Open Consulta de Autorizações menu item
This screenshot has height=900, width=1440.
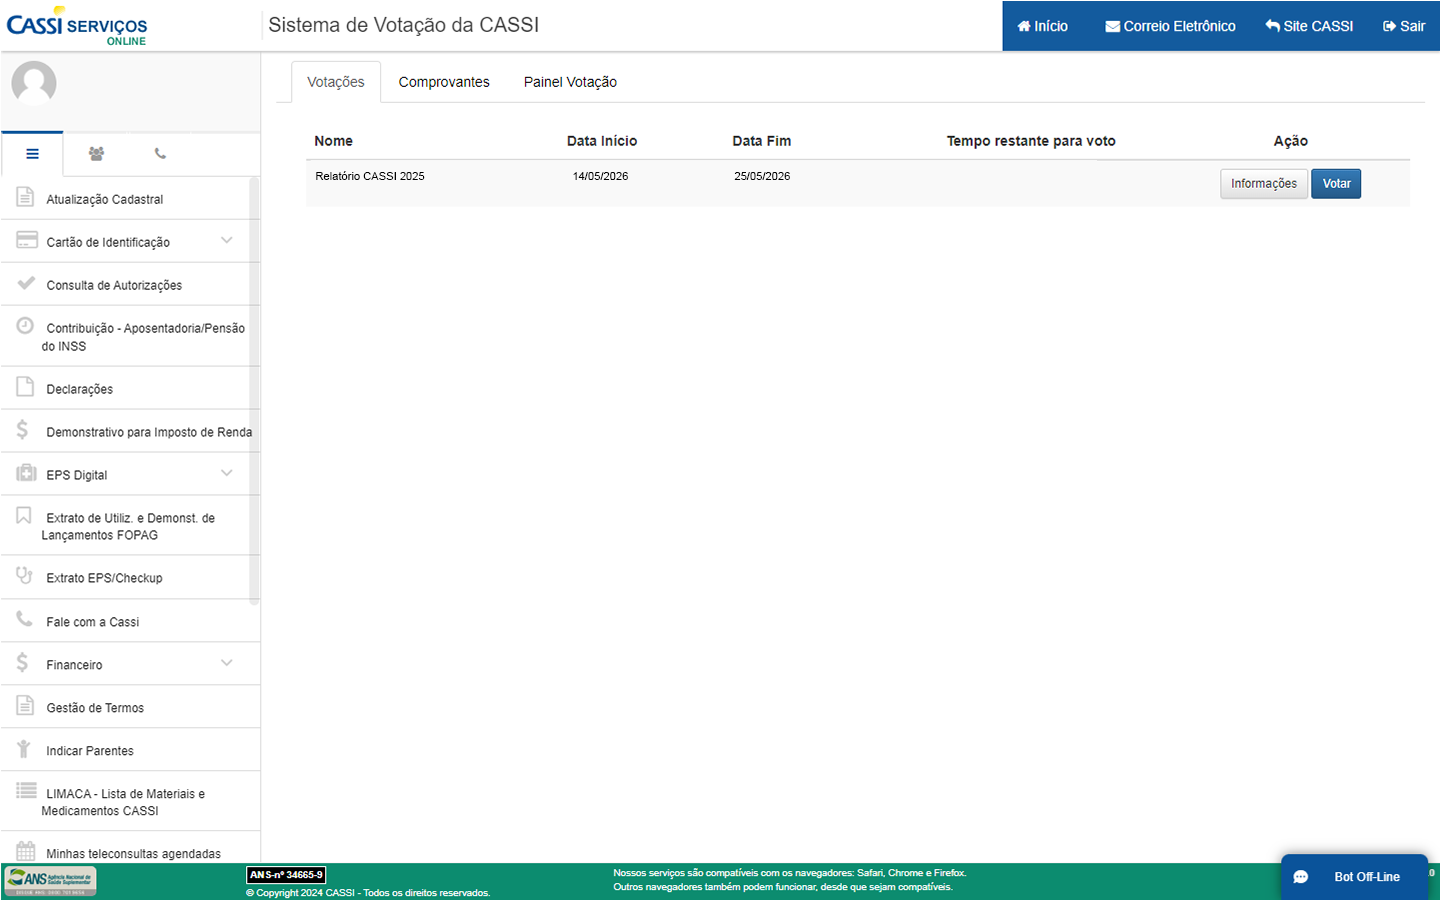click(x=131, y=284)
